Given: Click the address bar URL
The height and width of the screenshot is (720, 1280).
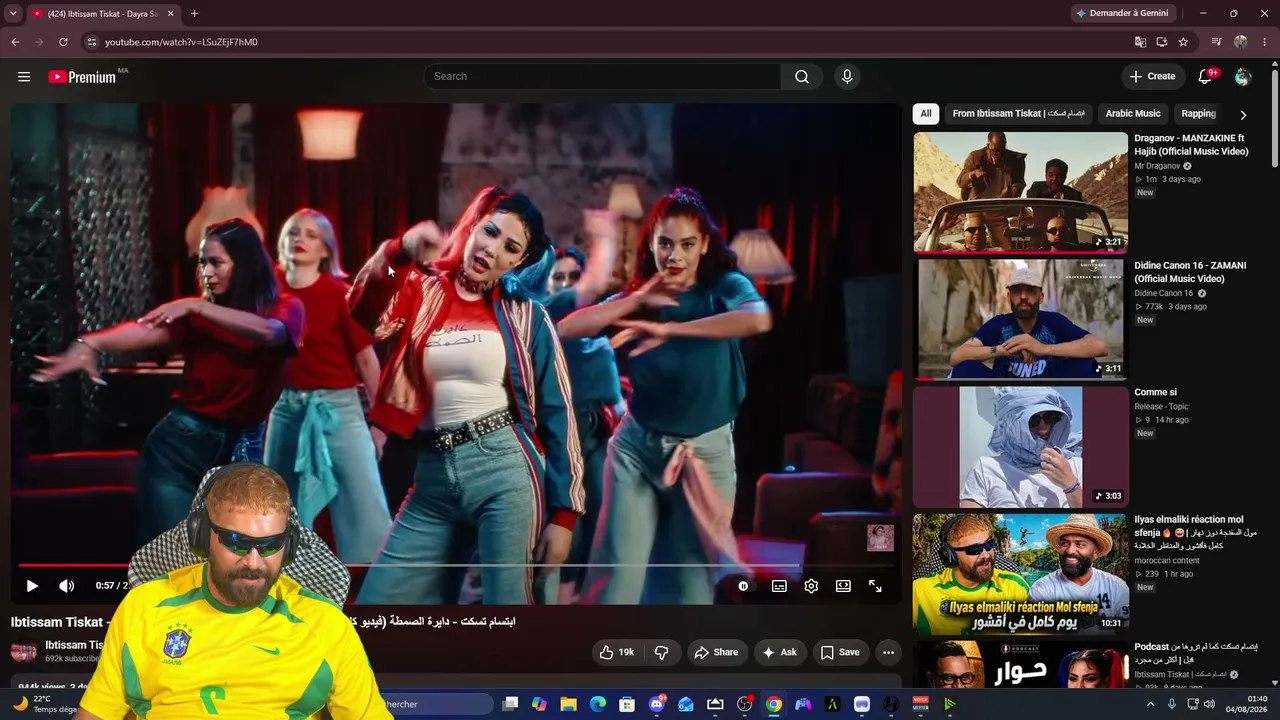Looking at the screenshot, I should 181,42.
